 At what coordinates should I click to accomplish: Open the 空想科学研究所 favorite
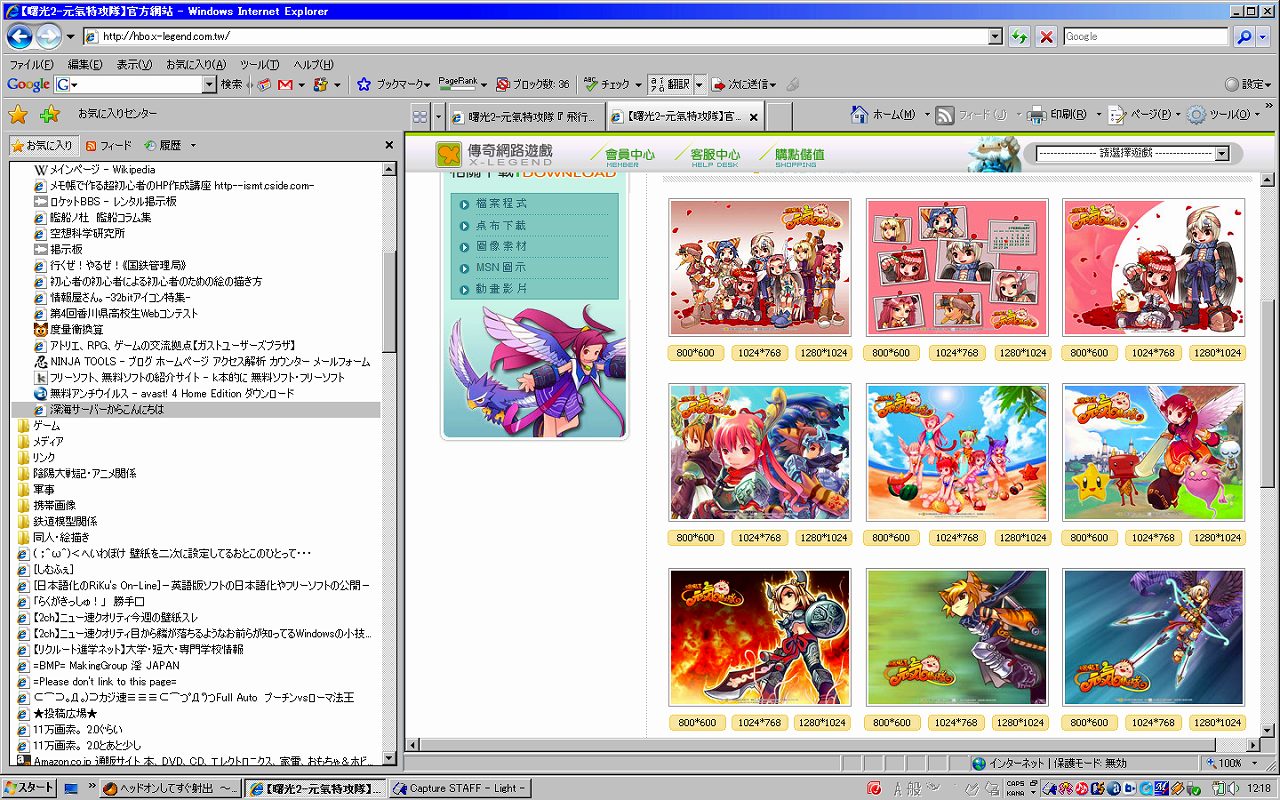(x=79, y=233)
